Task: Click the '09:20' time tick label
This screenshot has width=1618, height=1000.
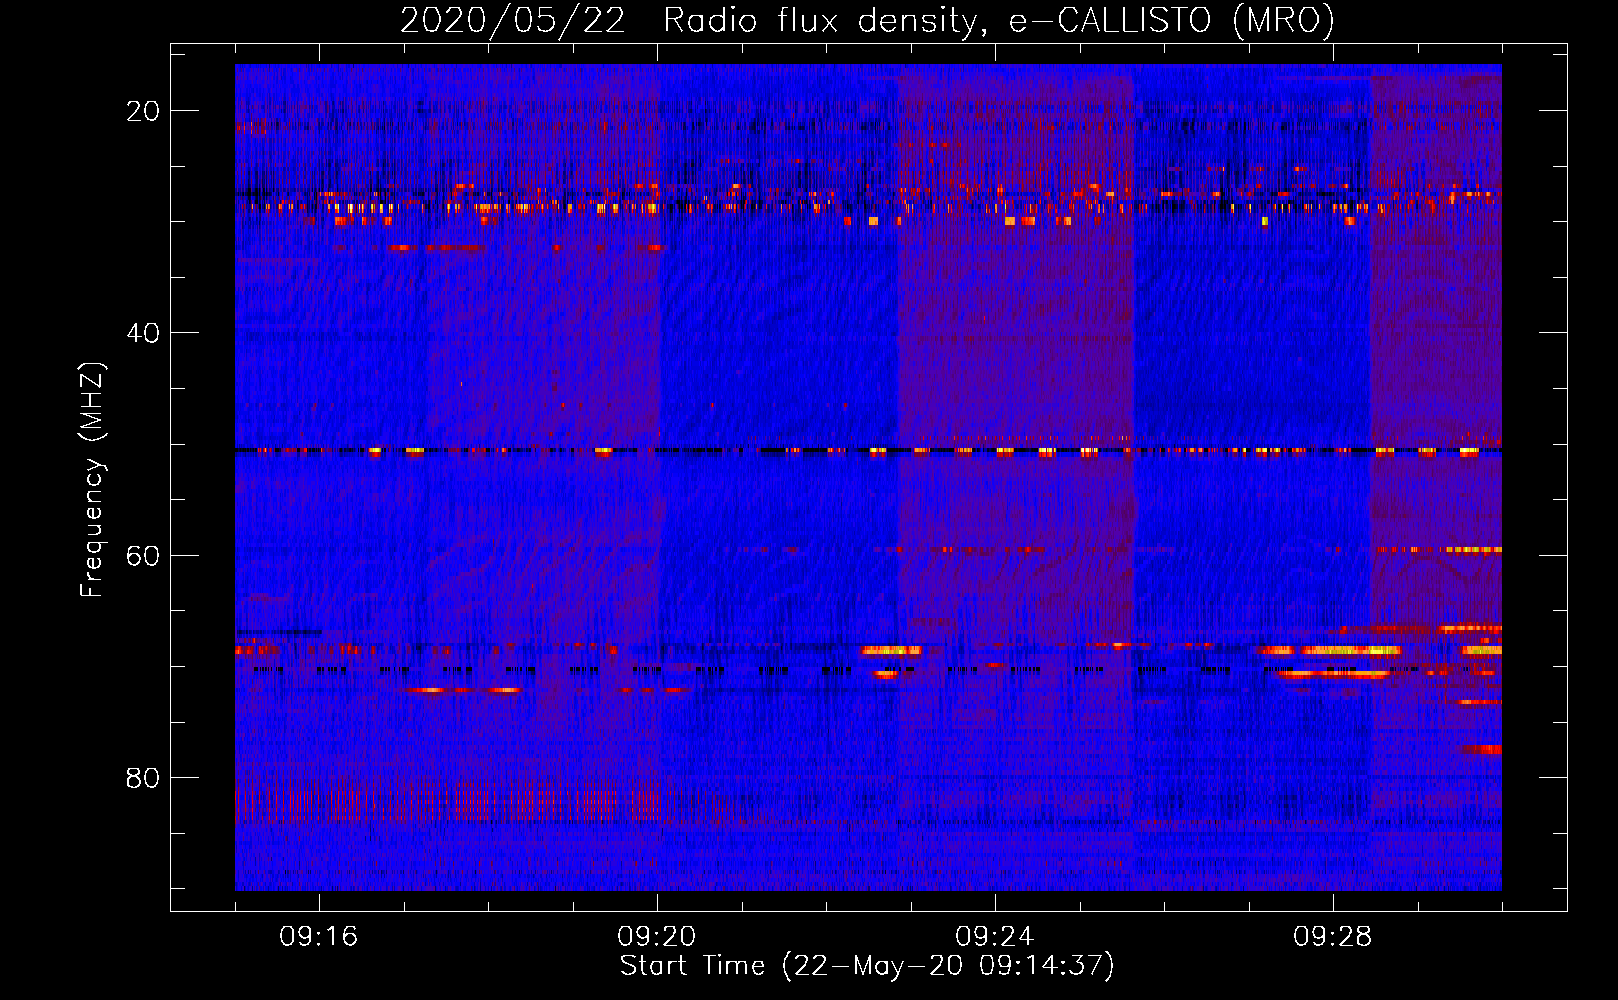Action: pos(657,937)
